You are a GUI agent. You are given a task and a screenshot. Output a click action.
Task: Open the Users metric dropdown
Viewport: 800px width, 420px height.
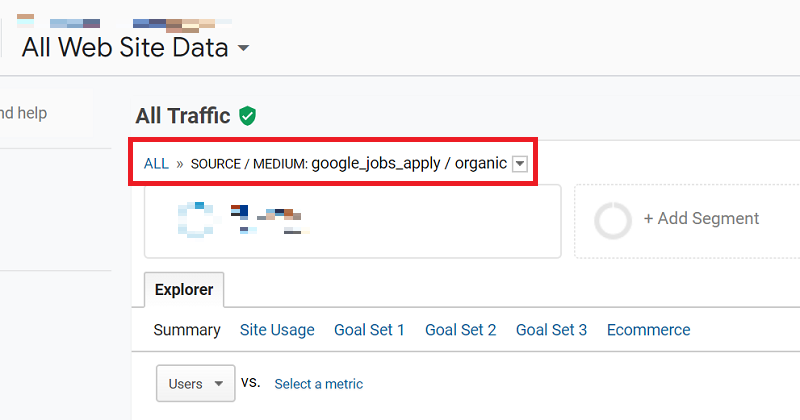point(195,383)
